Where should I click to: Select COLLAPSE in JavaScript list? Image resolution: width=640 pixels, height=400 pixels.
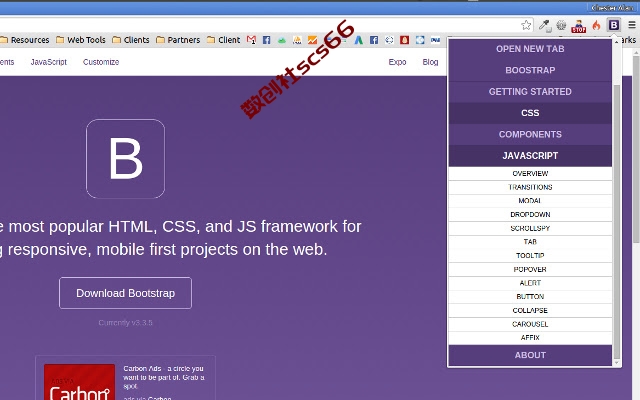point(530,310)
